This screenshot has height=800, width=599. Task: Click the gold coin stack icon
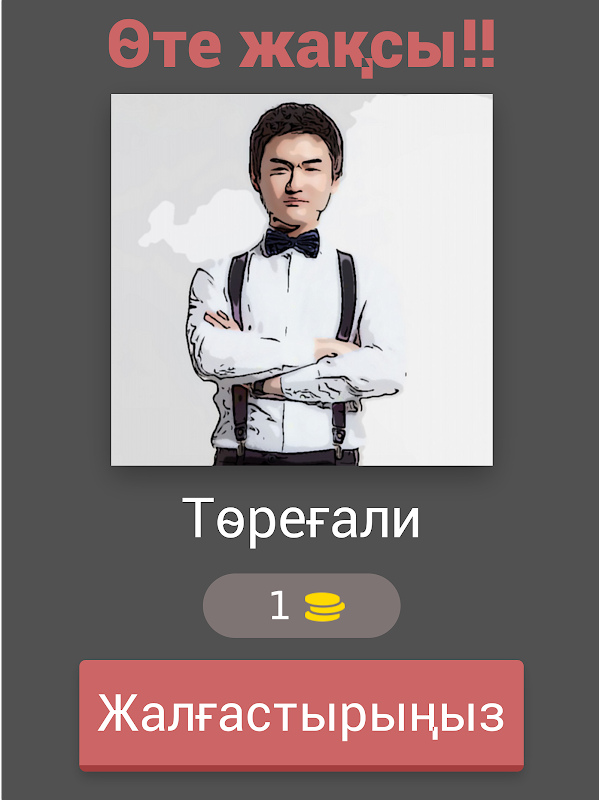pos(325,607)
